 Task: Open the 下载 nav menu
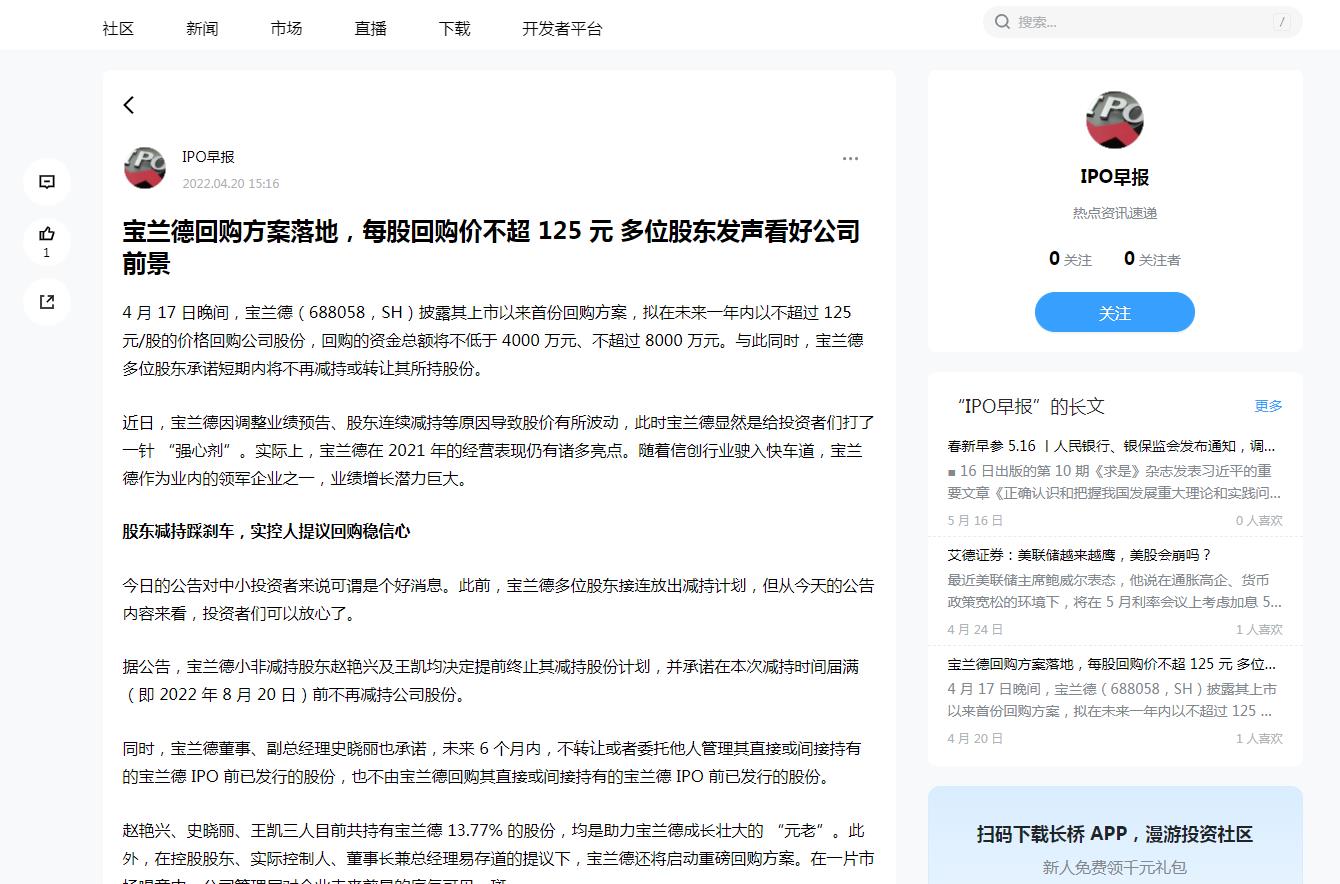tap(454, 28)
